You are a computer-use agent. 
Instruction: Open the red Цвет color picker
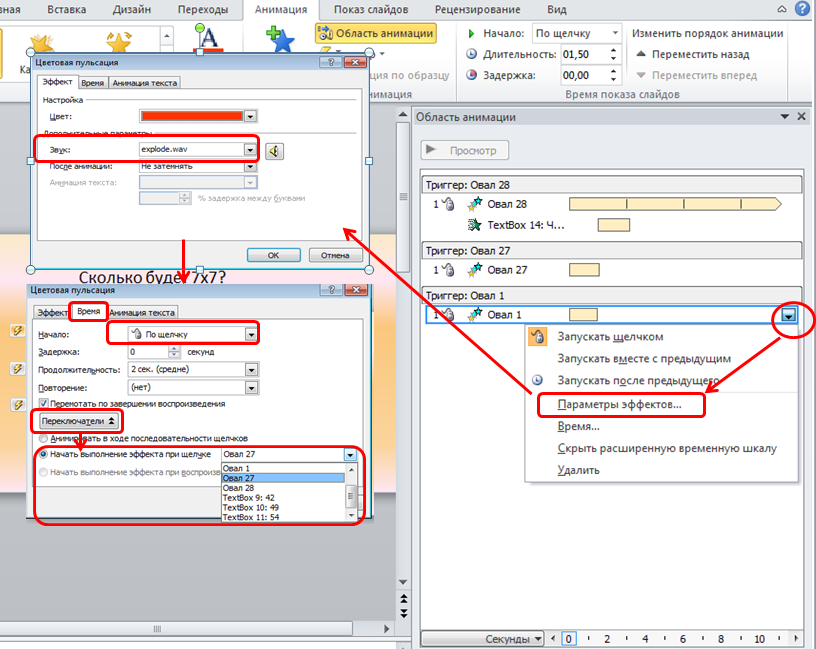[x=250, y=117]
